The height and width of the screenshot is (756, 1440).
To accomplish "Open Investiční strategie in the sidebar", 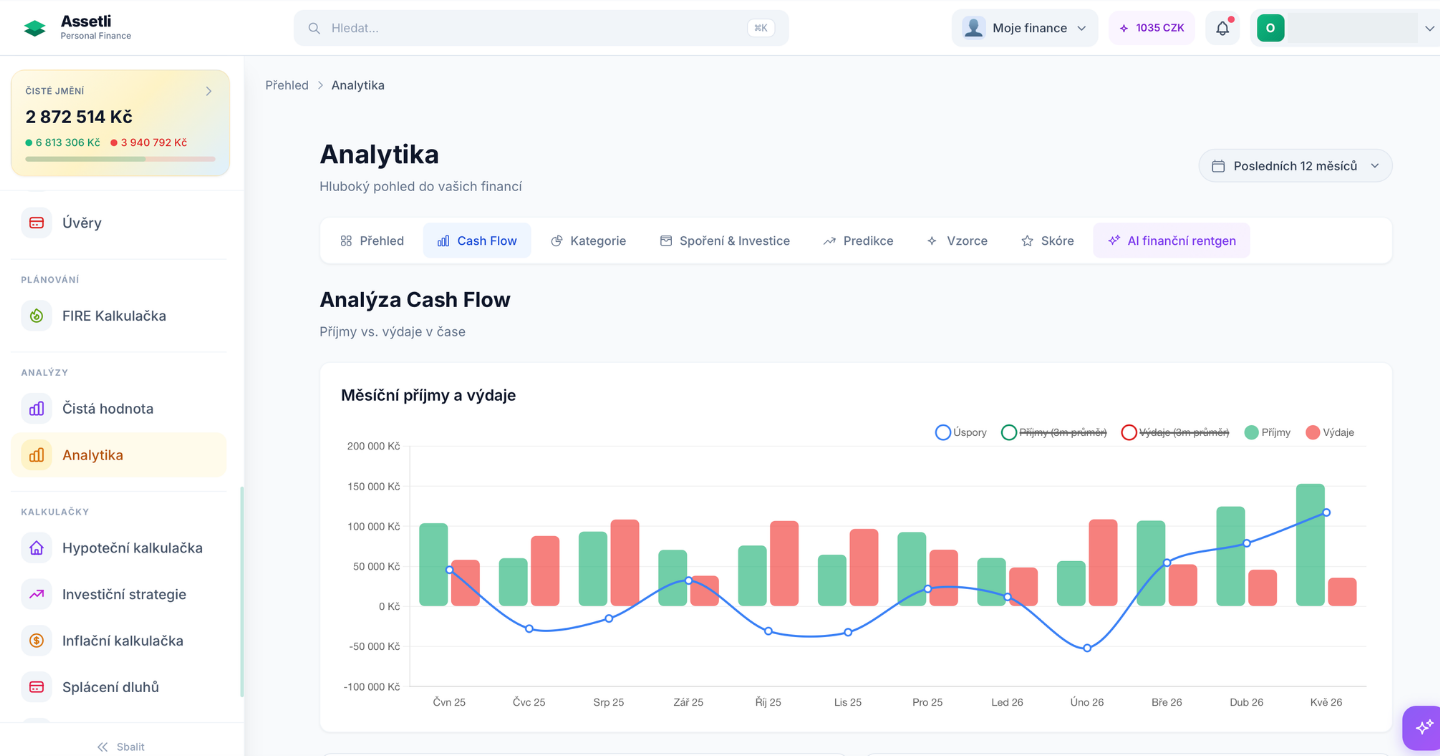I will pos(119,594).
